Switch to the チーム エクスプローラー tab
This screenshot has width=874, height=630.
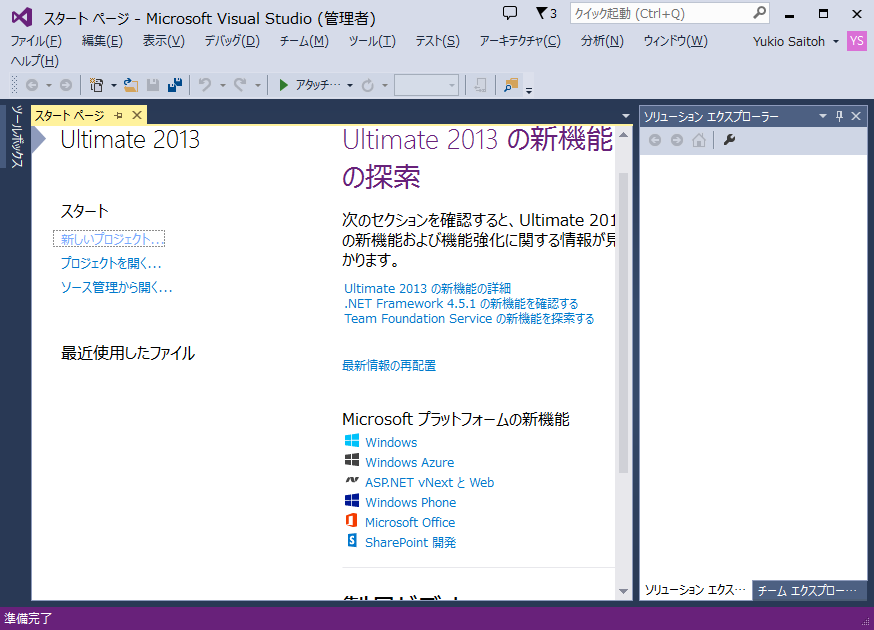click(806, 591)
